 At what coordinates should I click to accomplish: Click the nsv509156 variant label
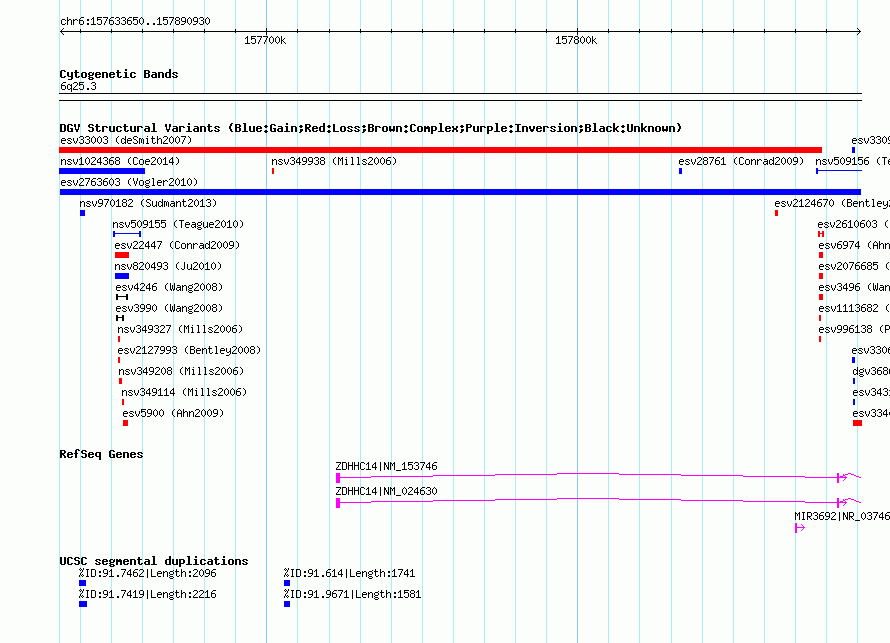(x=852, y=161)
